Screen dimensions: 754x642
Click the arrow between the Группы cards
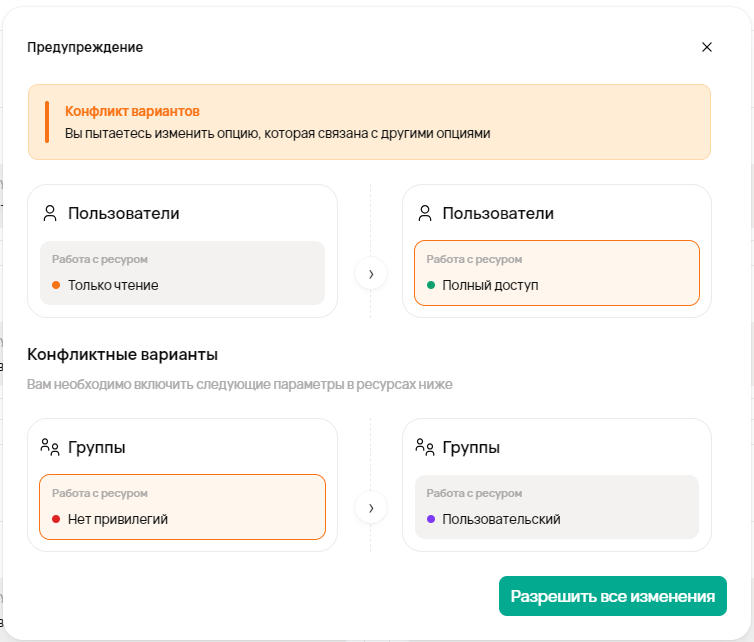point(371,508)
